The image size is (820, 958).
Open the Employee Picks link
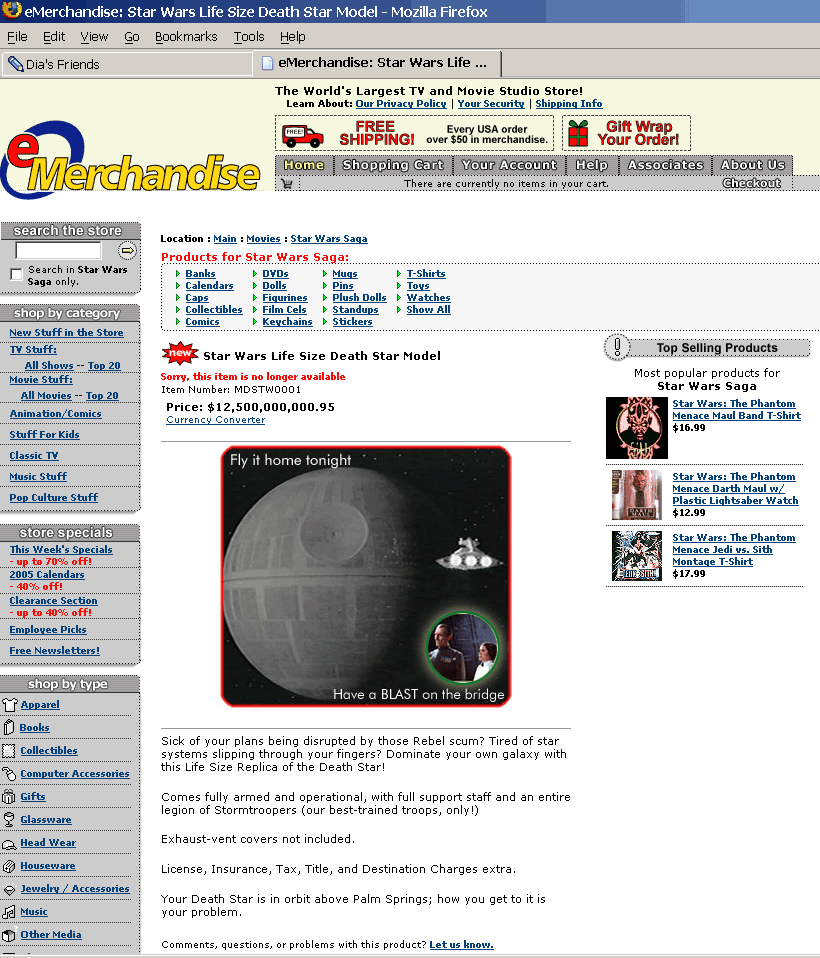click(48, 630)
